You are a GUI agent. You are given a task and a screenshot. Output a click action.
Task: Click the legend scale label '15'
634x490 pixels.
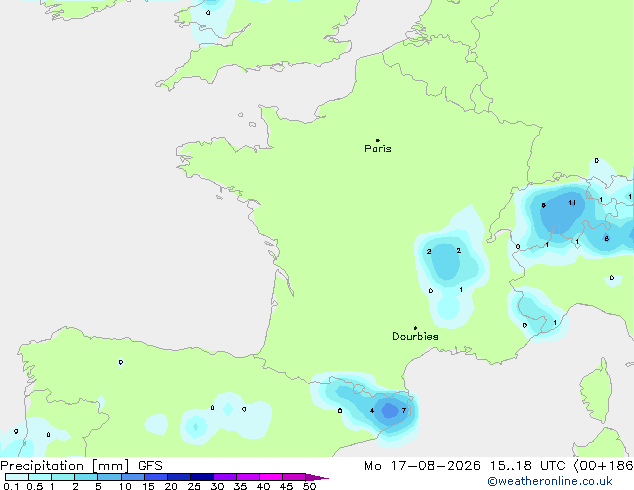[x=148, y=486]
